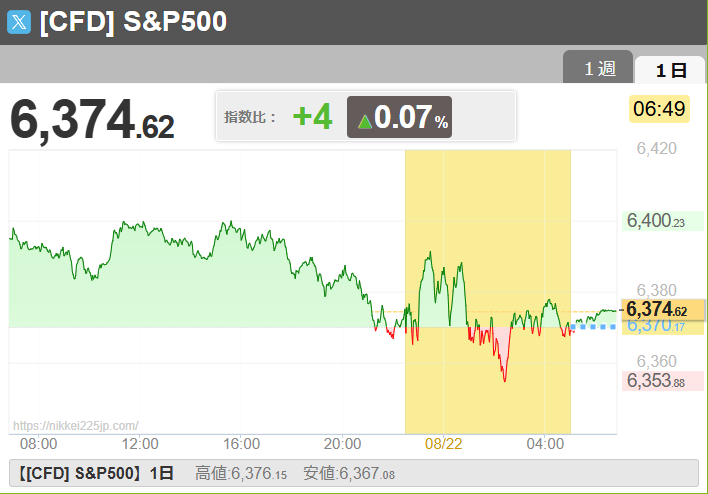Click the current price 6,374.62 headline
The image size is (708, 494).
92,120
